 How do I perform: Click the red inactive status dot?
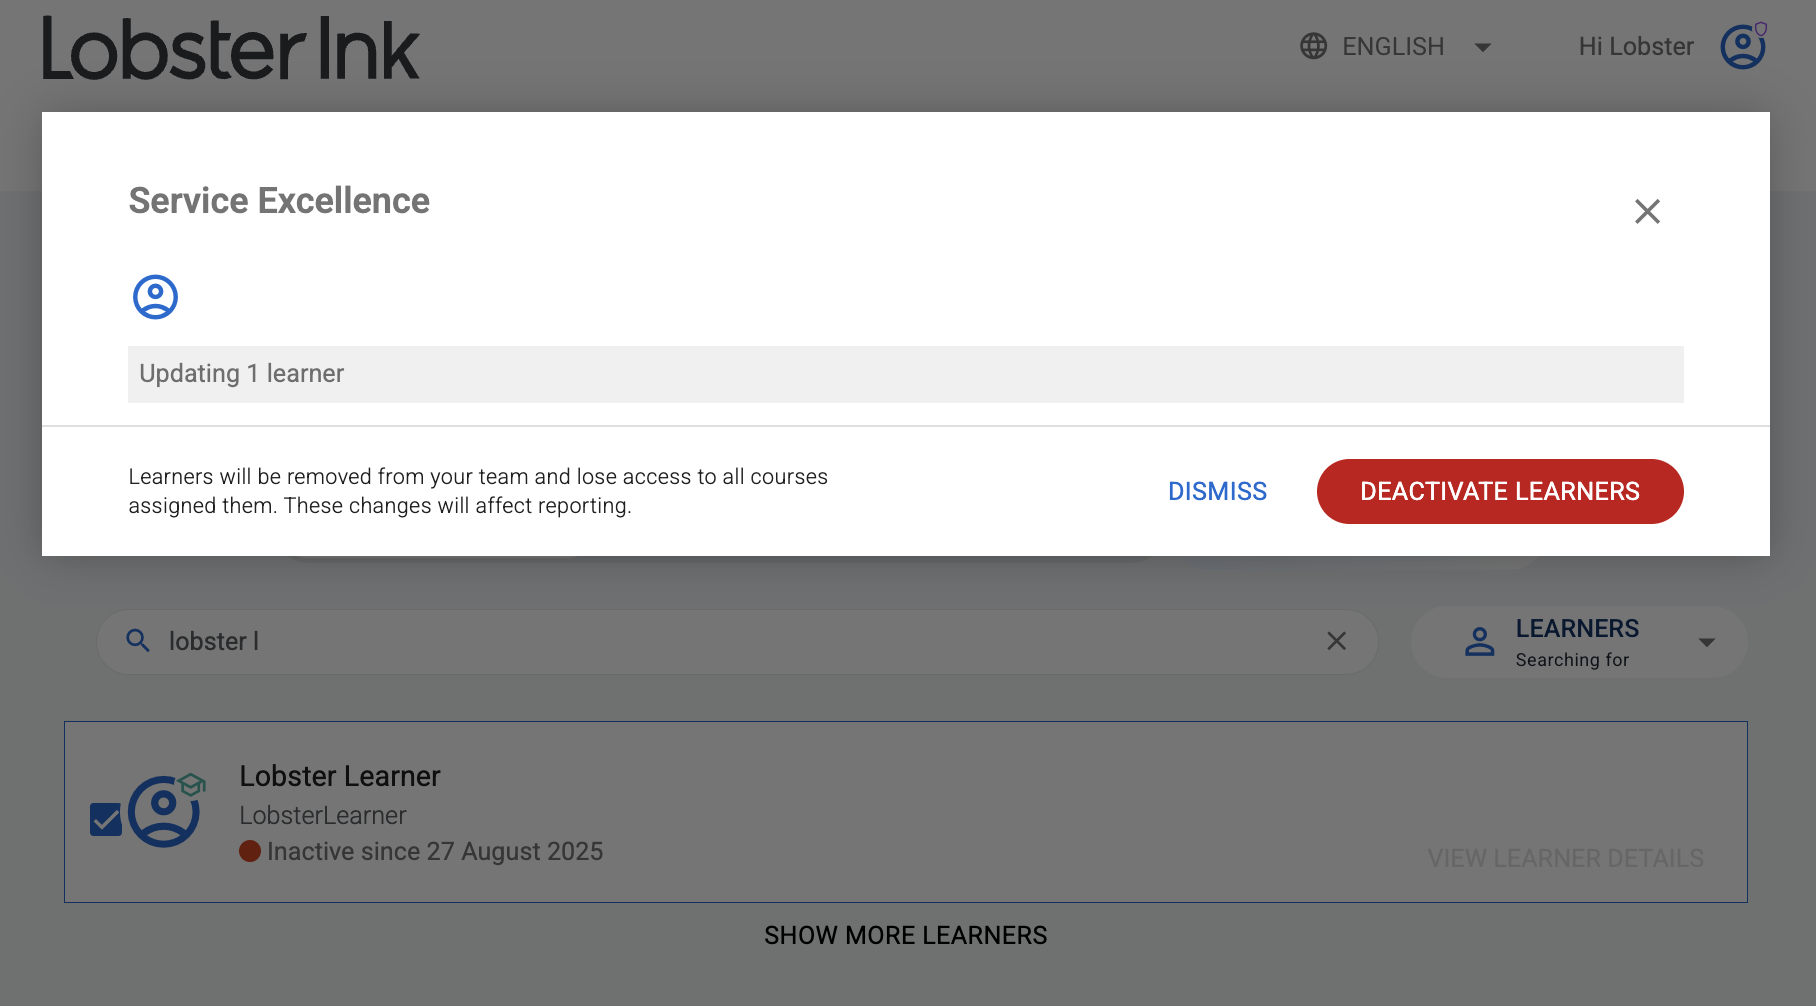250,851
